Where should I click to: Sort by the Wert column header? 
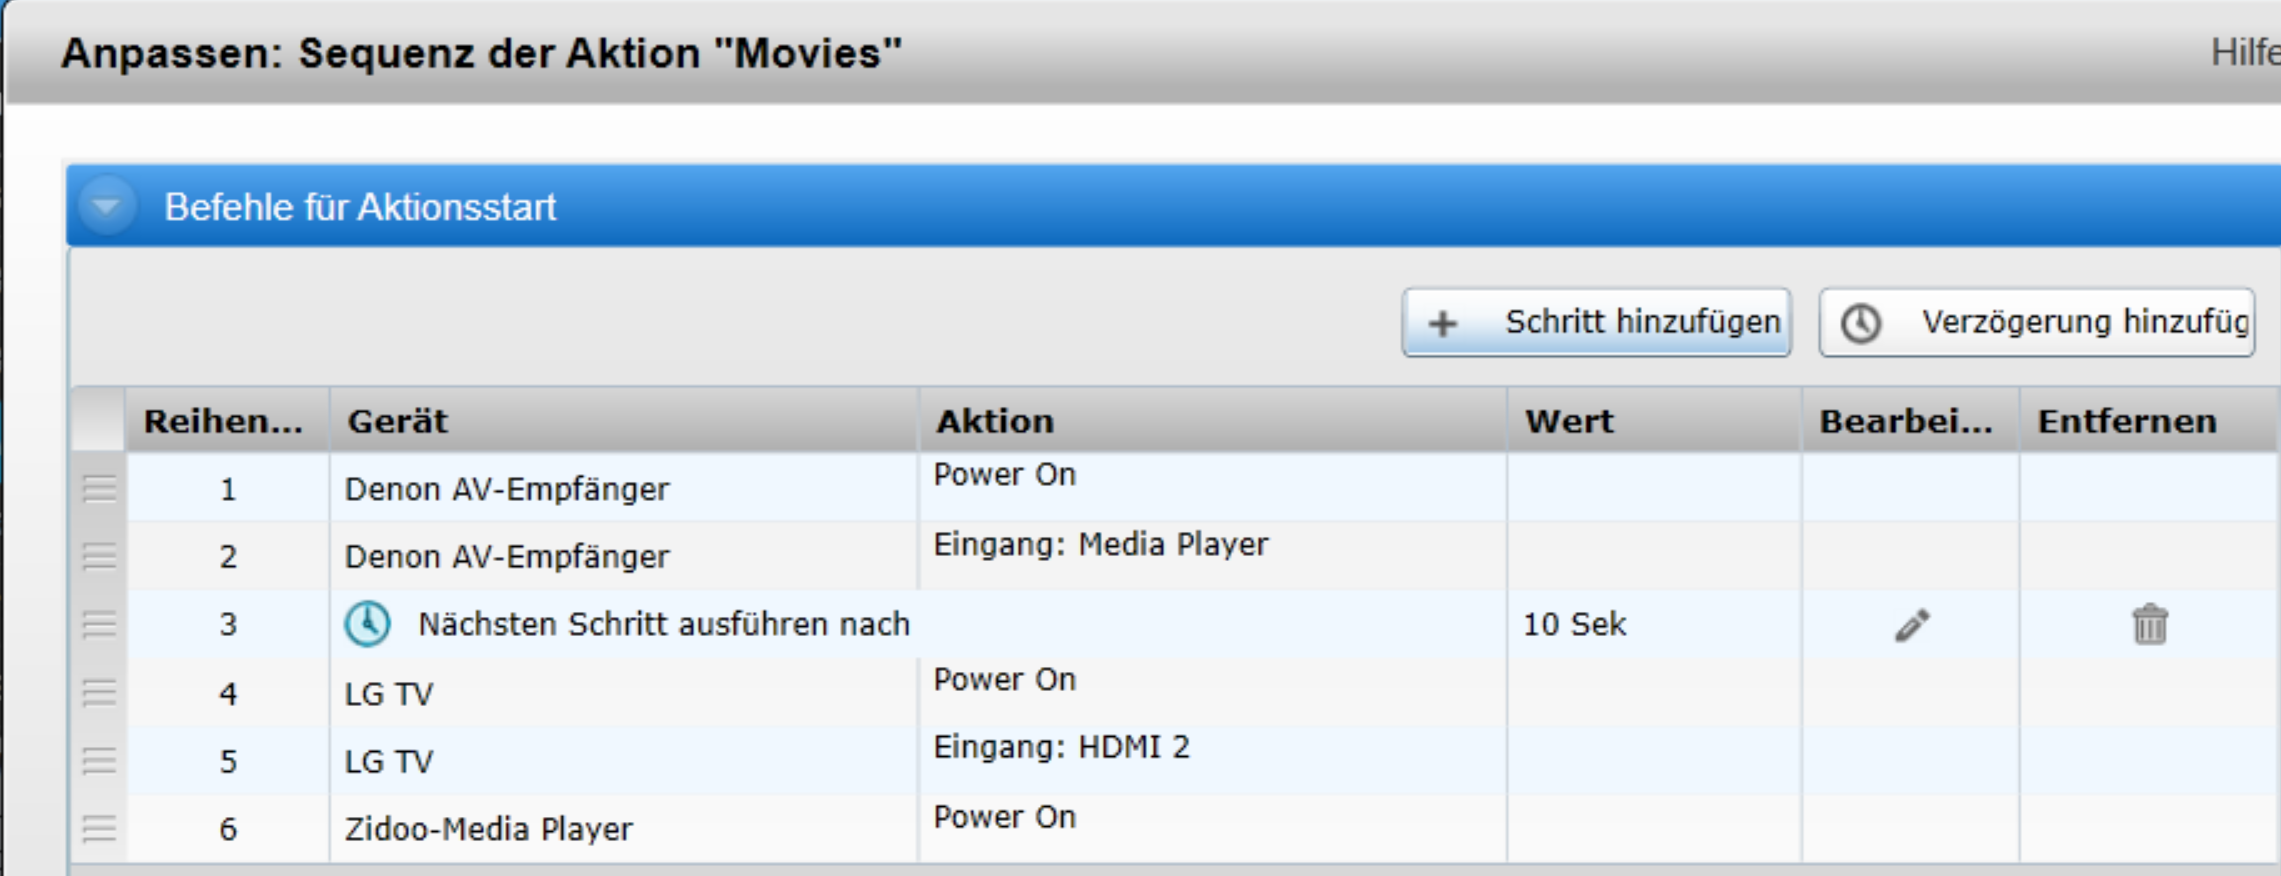1568,421
